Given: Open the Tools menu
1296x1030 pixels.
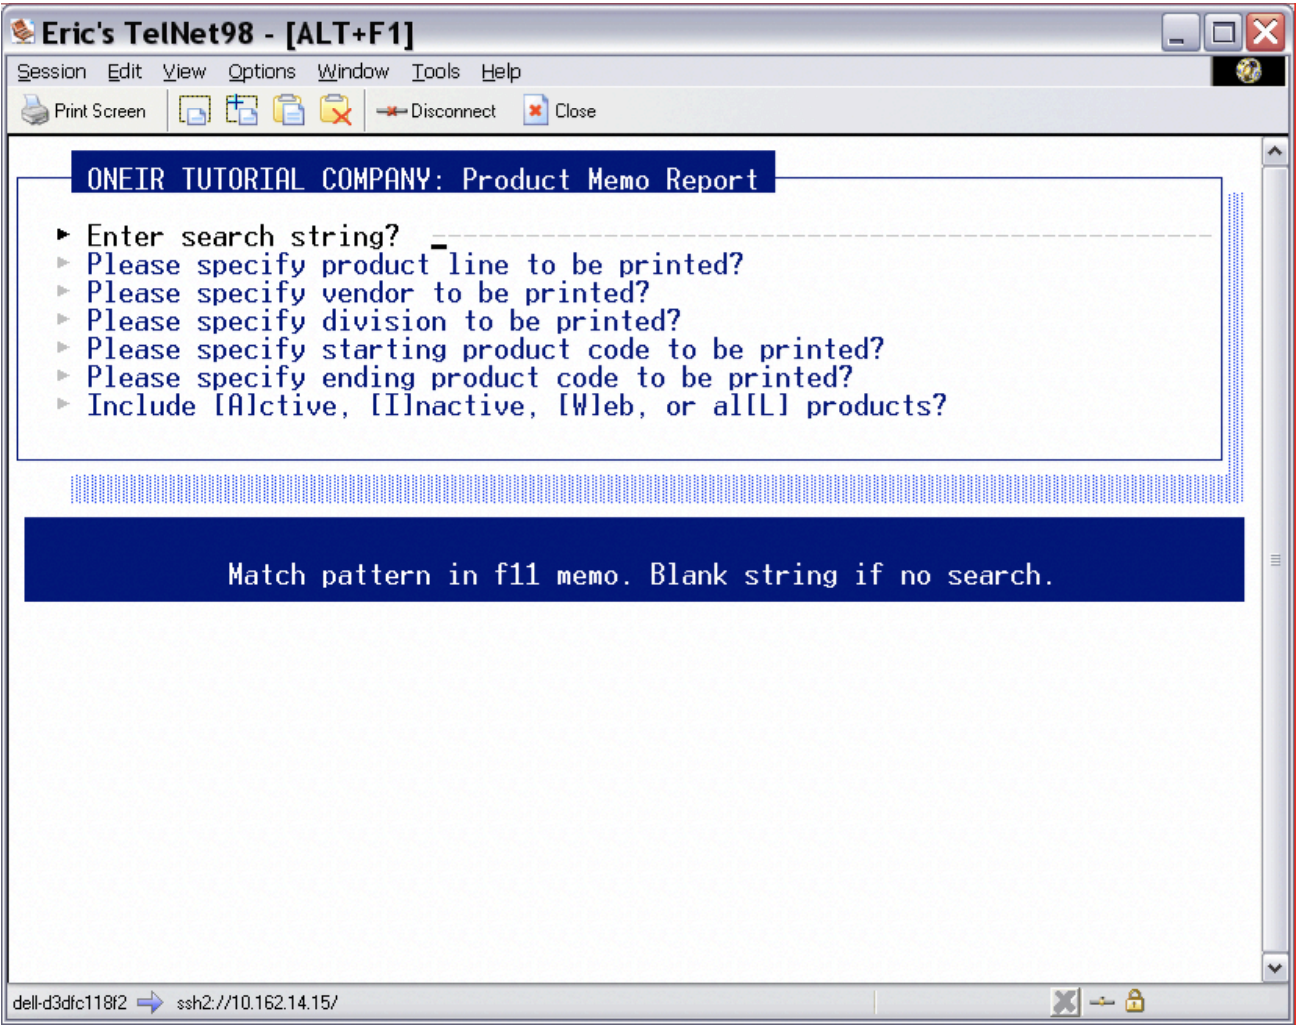Looking at the screenshot, I should 436,72.
